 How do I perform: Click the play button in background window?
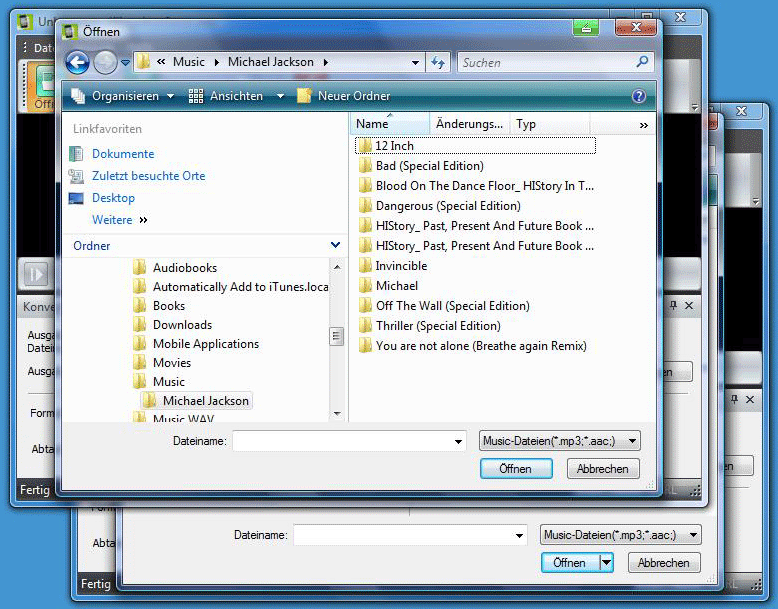[36, 274]
